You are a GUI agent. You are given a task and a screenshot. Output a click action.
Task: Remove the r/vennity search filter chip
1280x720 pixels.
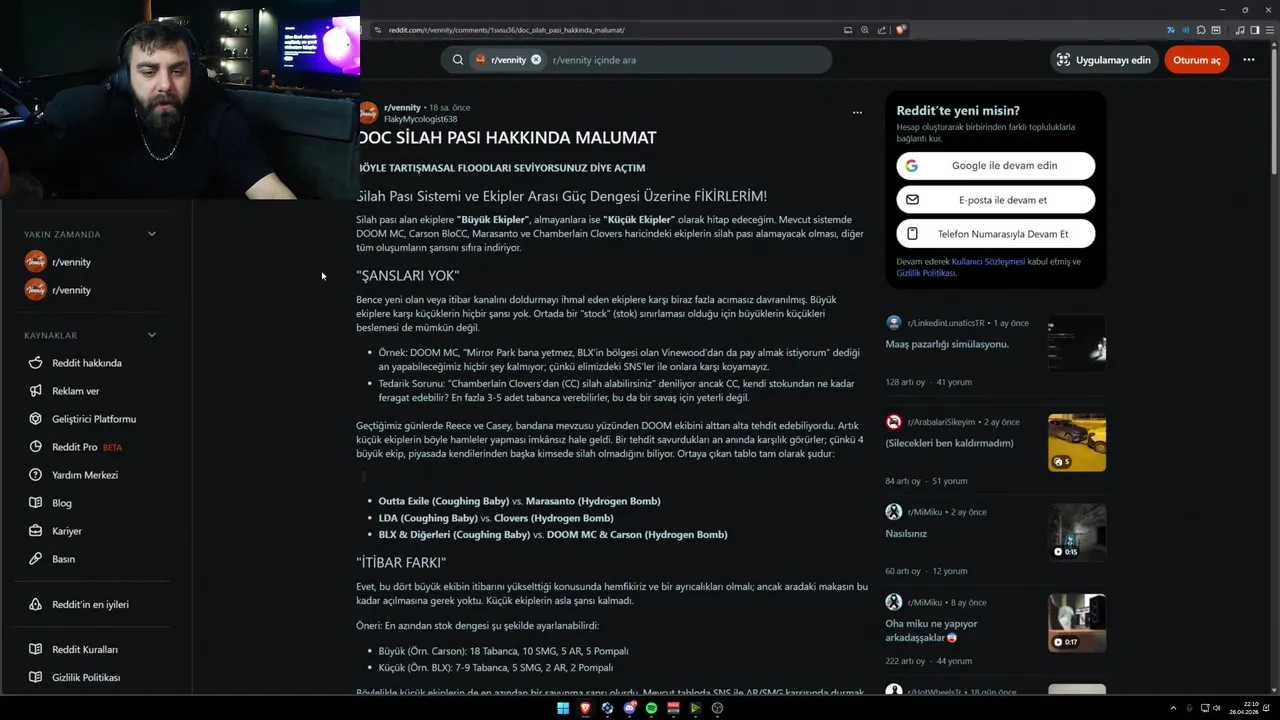(536, 60)
